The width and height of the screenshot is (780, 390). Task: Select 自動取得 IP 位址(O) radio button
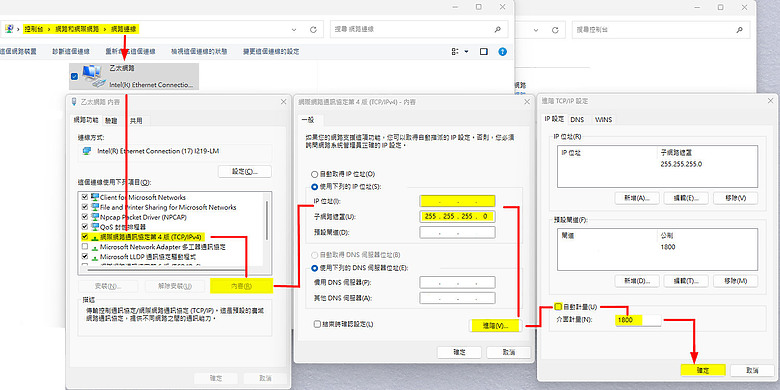pyautogui.click(x=314, y=175)
